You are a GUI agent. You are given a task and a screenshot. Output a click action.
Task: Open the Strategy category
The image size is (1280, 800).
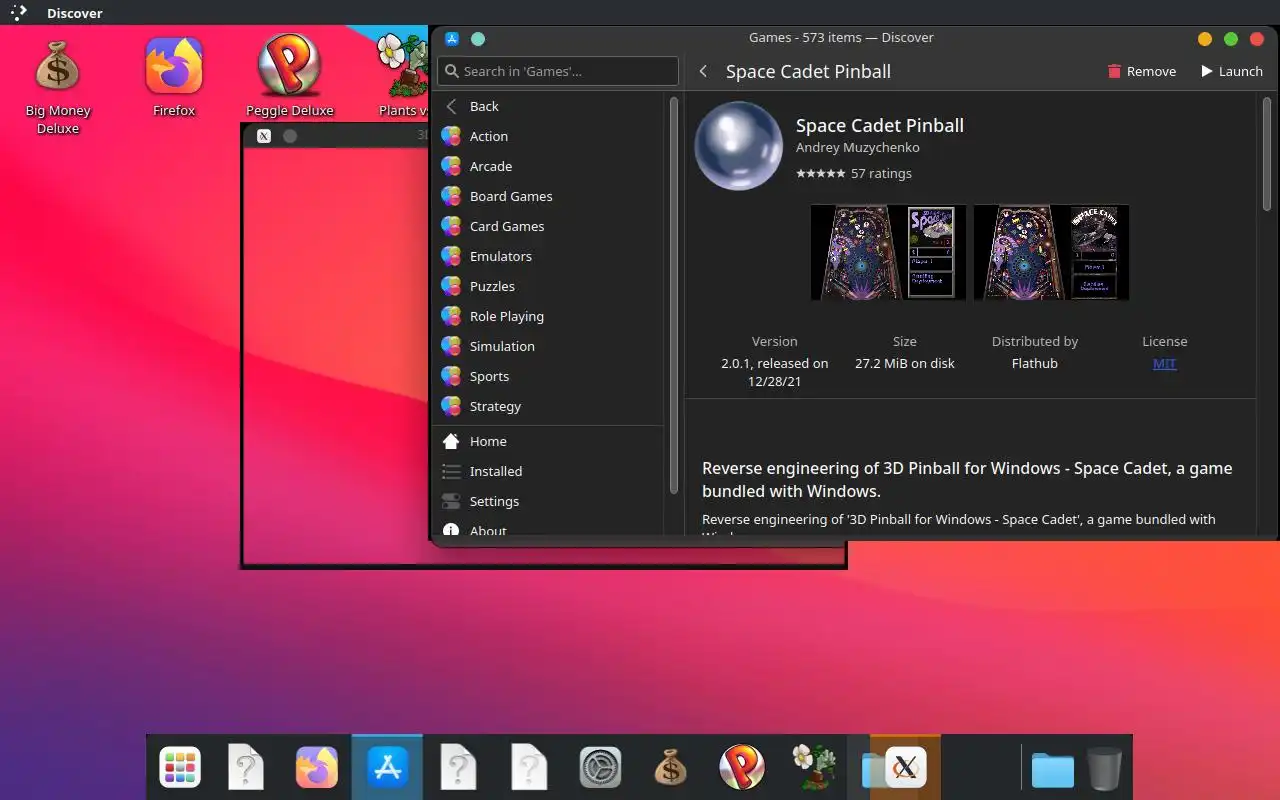(548, 406)
